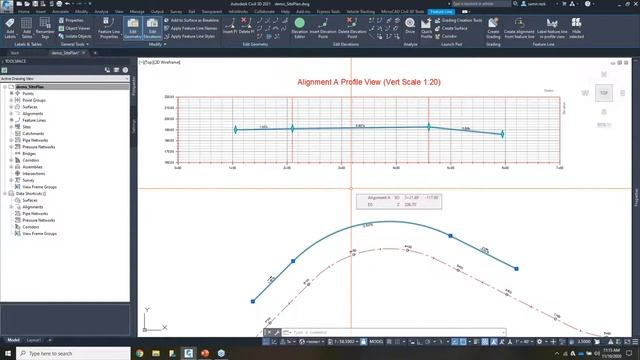This screenshot has width=640, height=360.
Task: Click the Add Labels ribbon icon
Action: [10, 28]
